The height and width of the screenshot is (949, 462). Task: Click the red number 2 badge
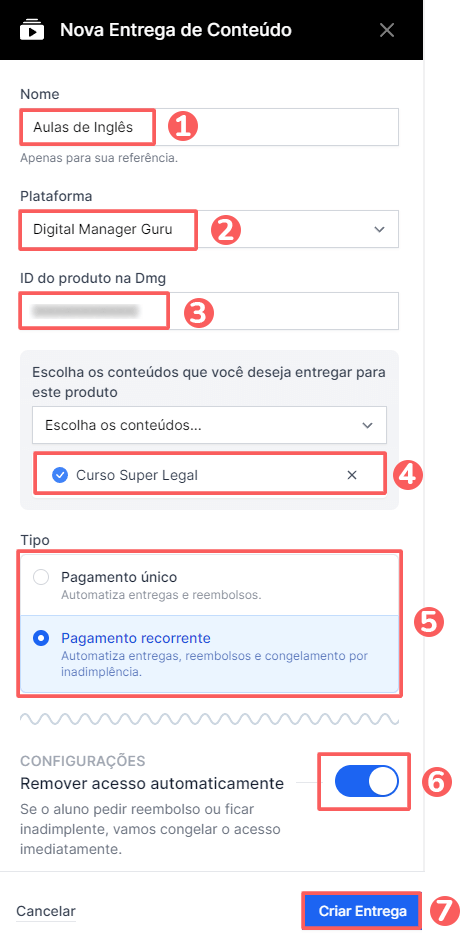pyautogui.click(x=225, y=230)
